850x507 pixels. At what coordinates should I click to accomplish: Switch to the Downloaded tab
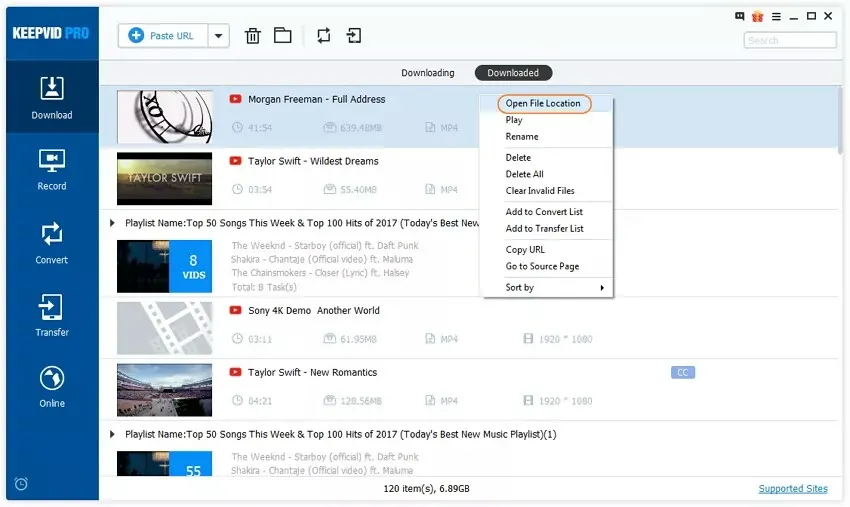[x=513, y=73]
